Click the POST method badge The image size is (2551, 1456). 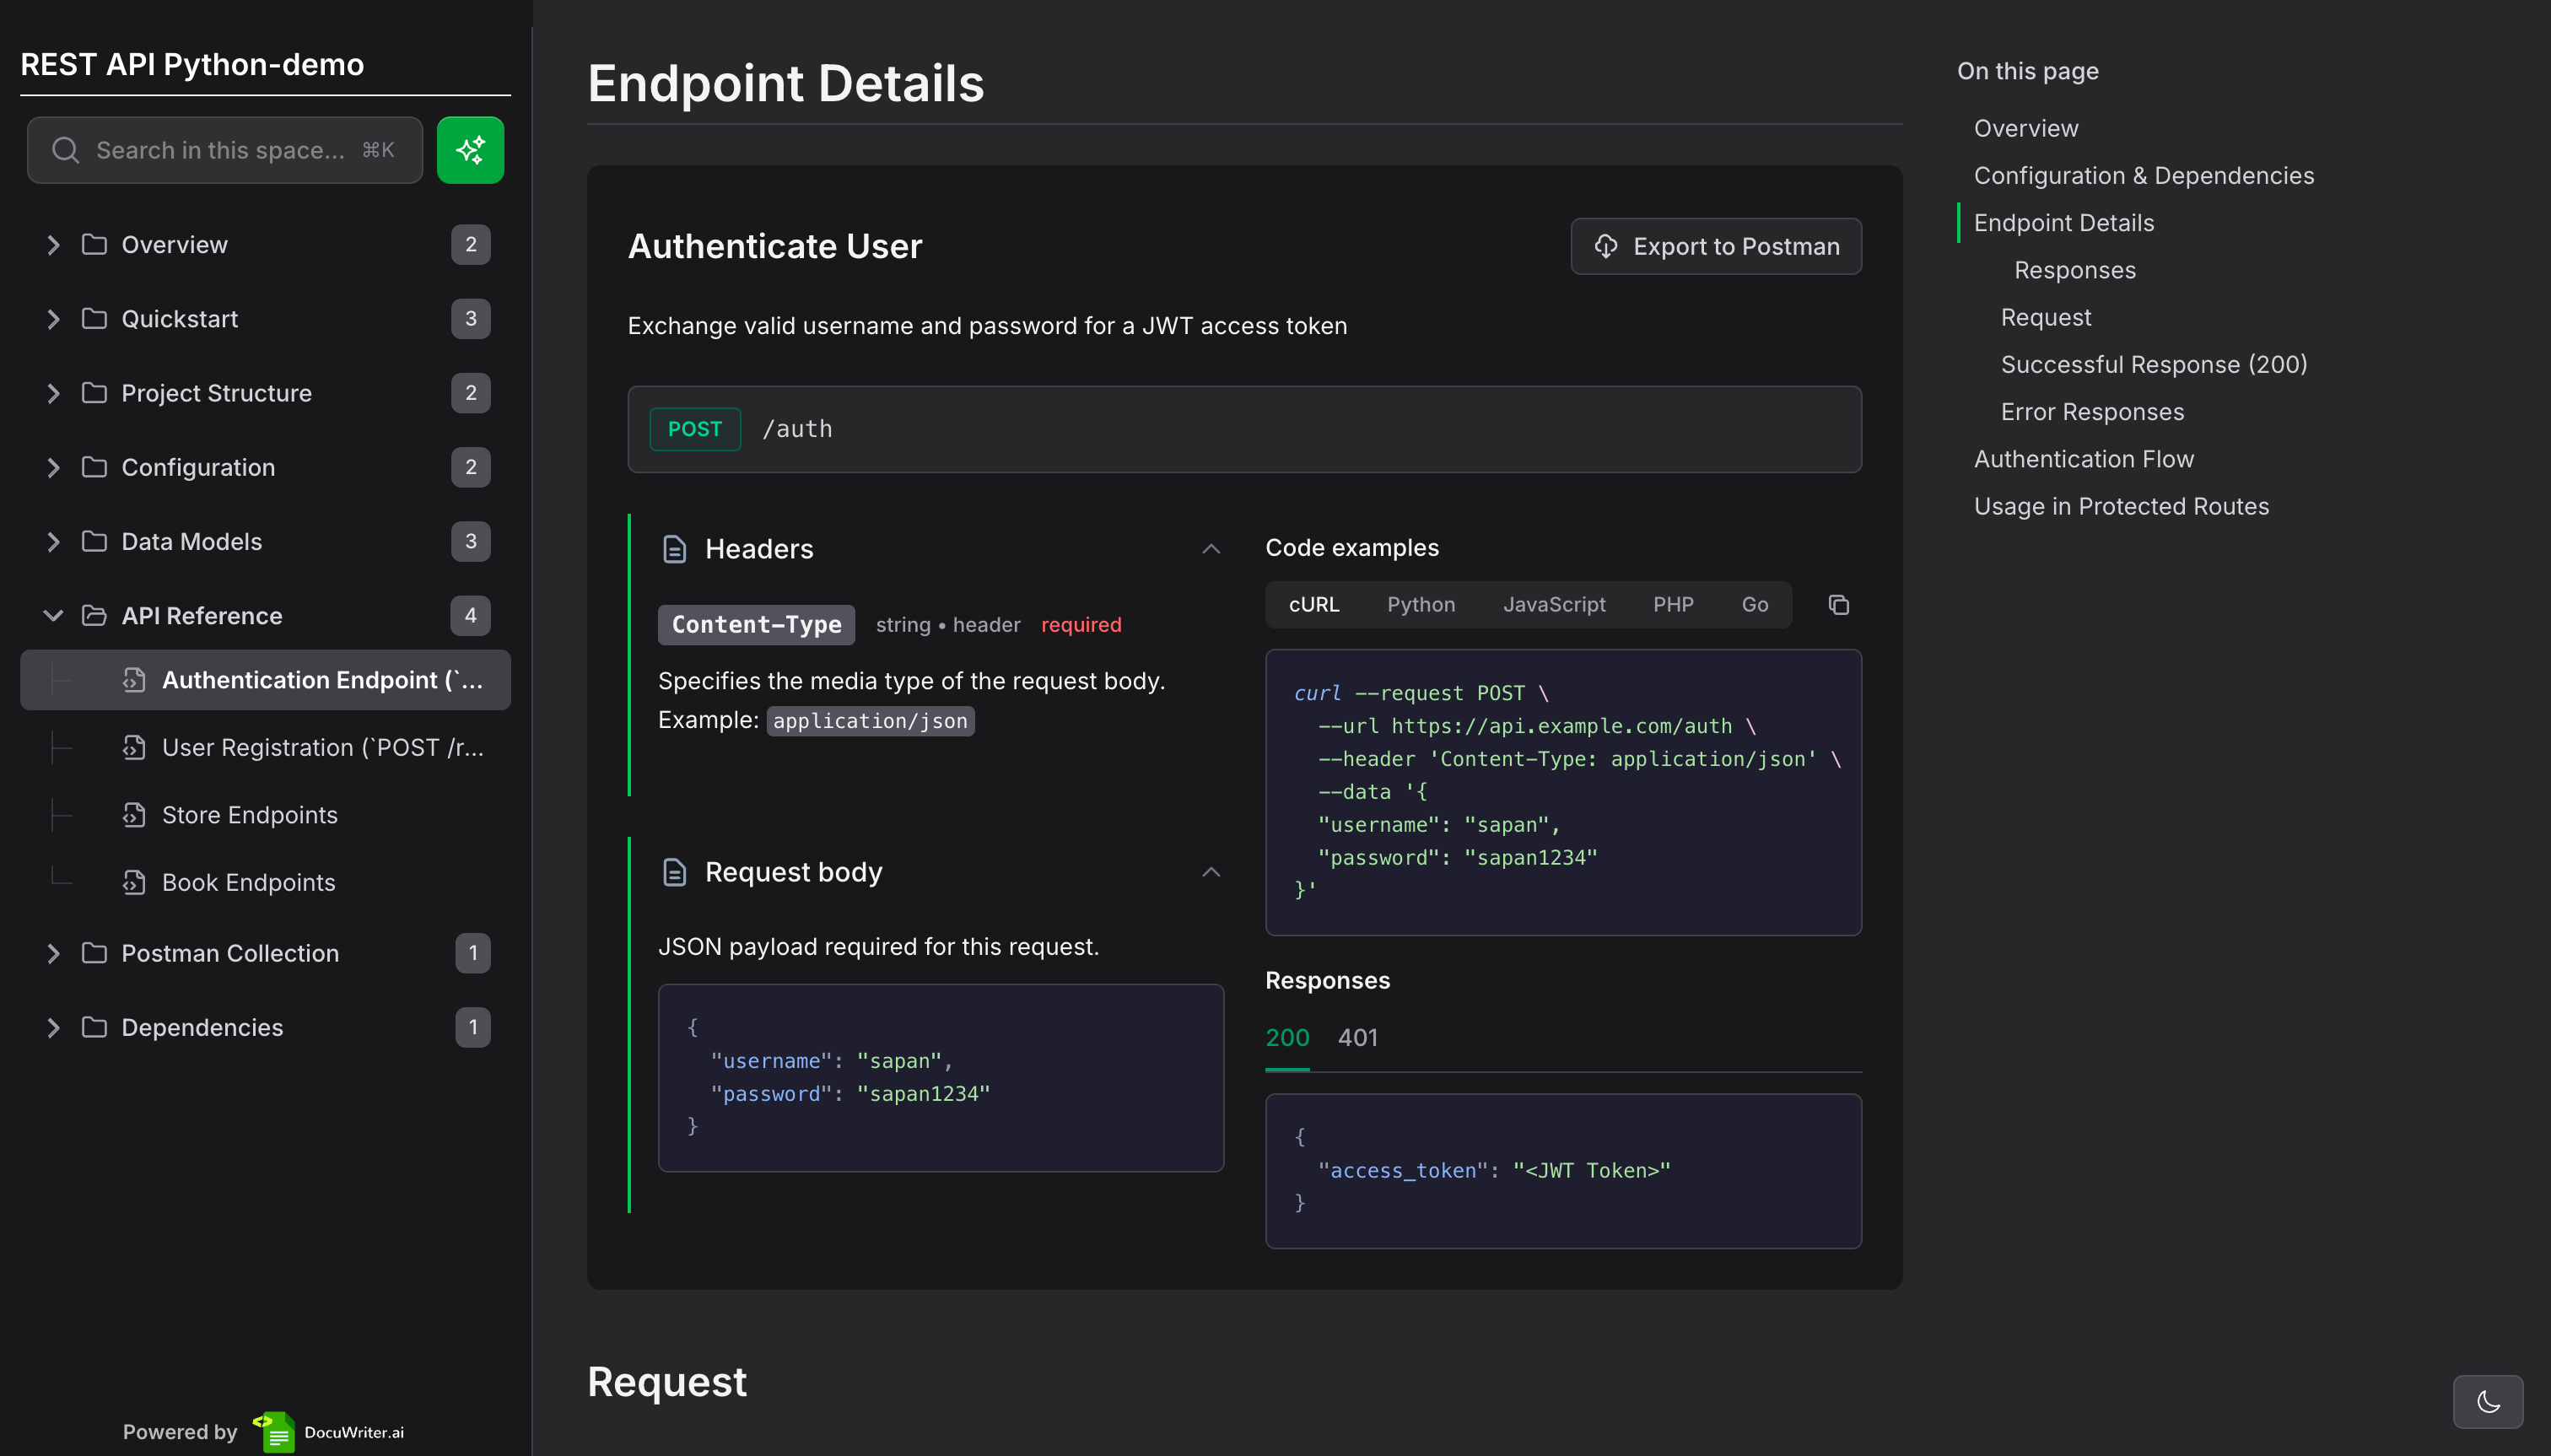point(695,429)
